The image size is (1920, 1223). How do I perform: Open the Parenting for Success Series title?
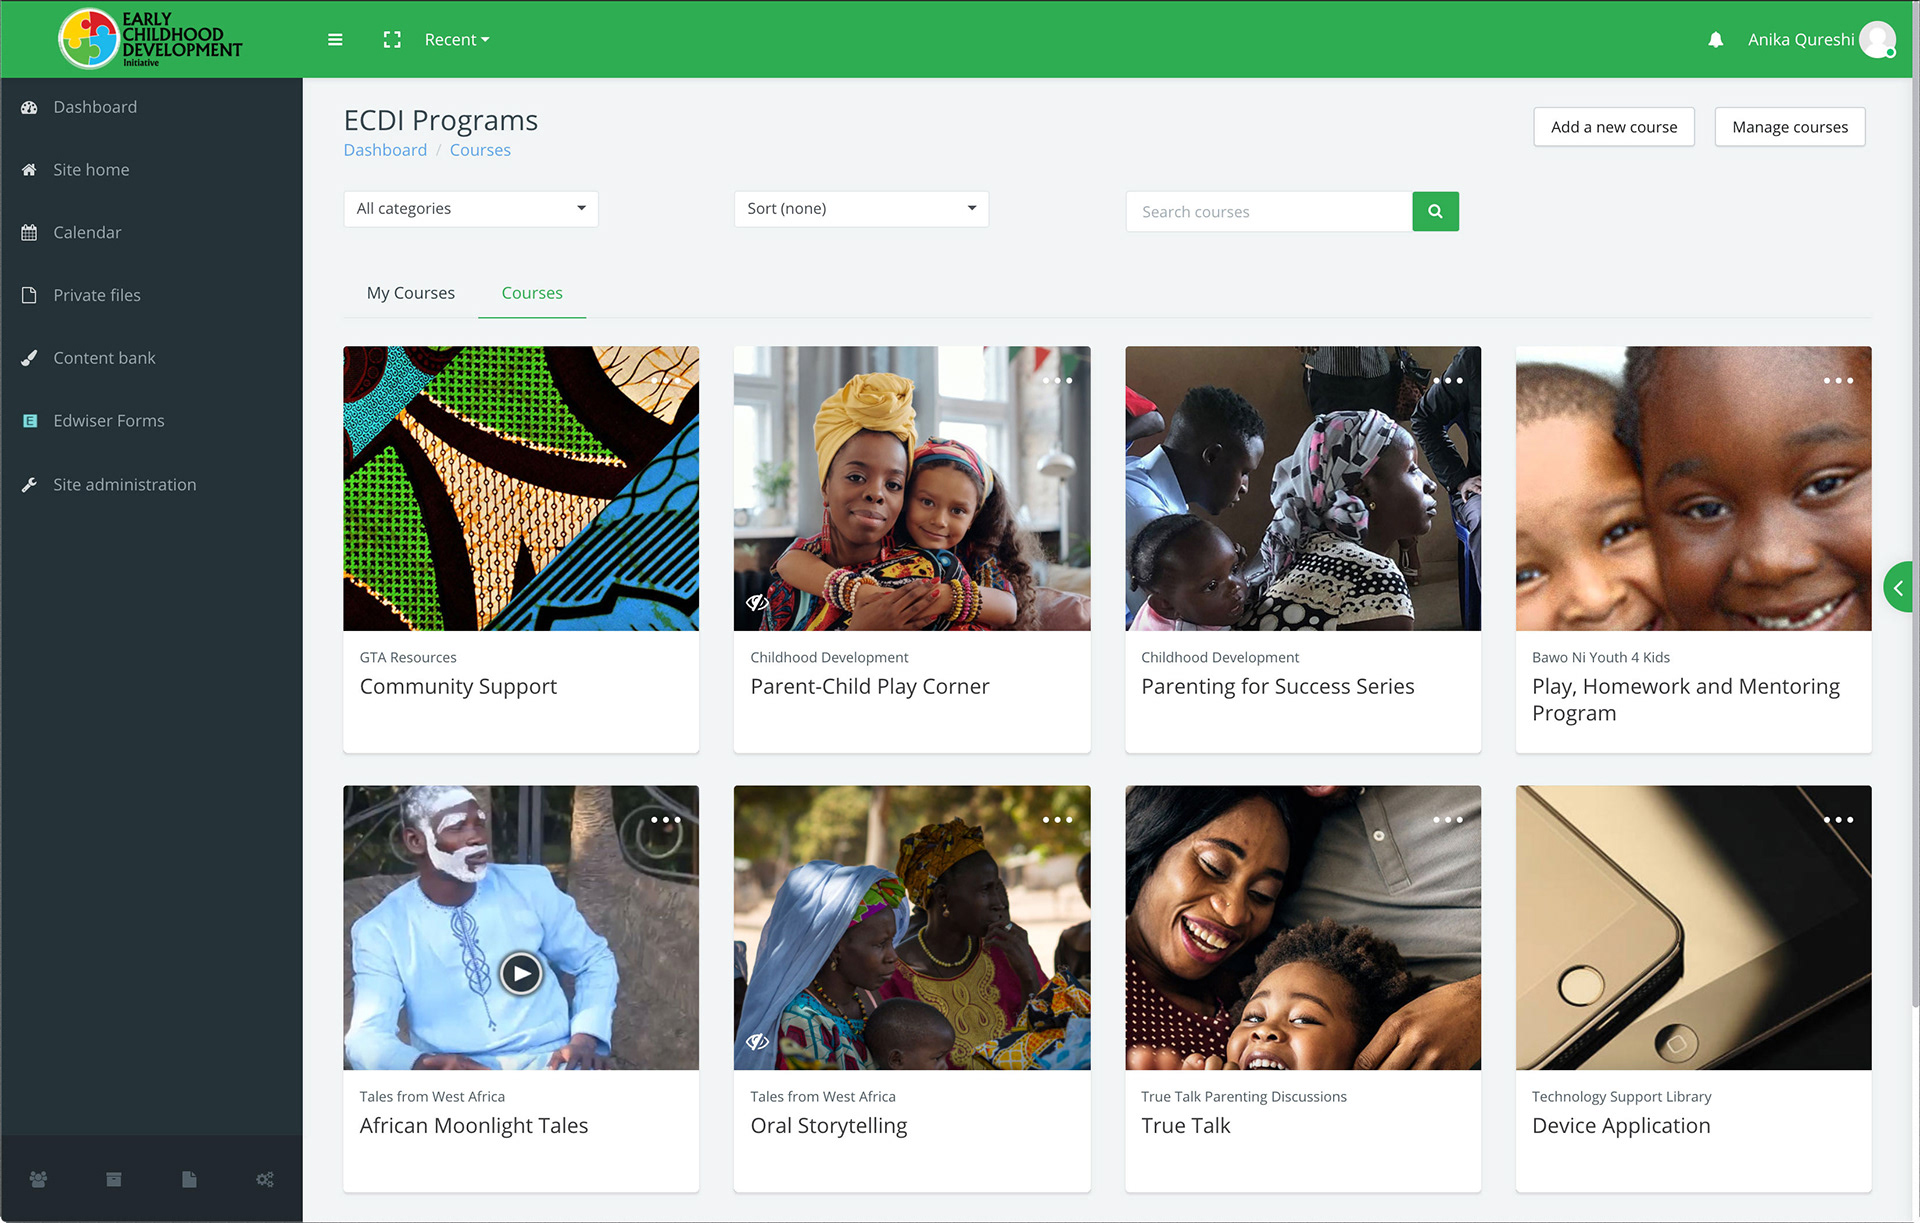point(1277,687)
